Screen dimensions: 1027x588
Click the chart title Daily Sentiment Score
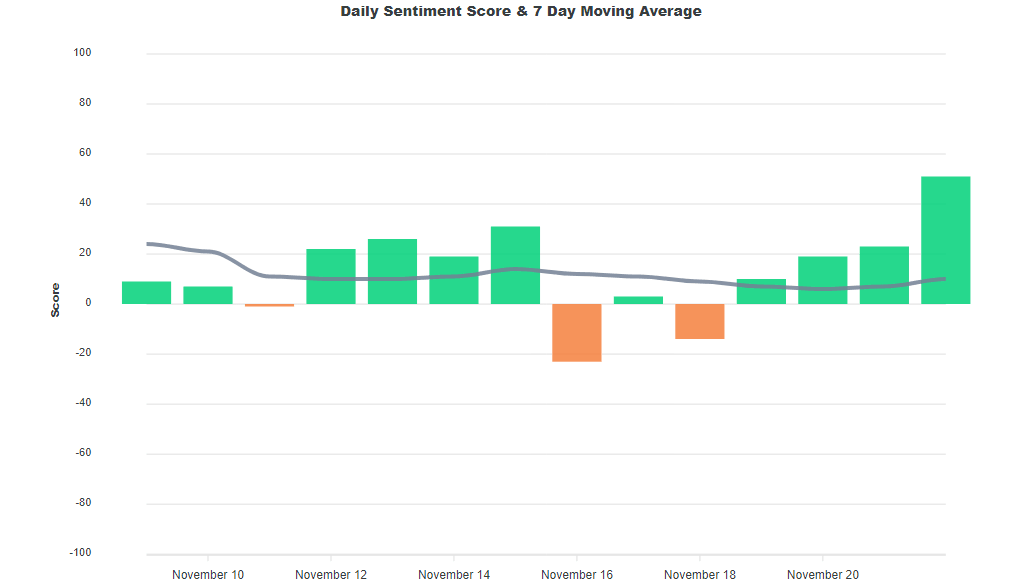pyautogui.click(x=521, y=12)
